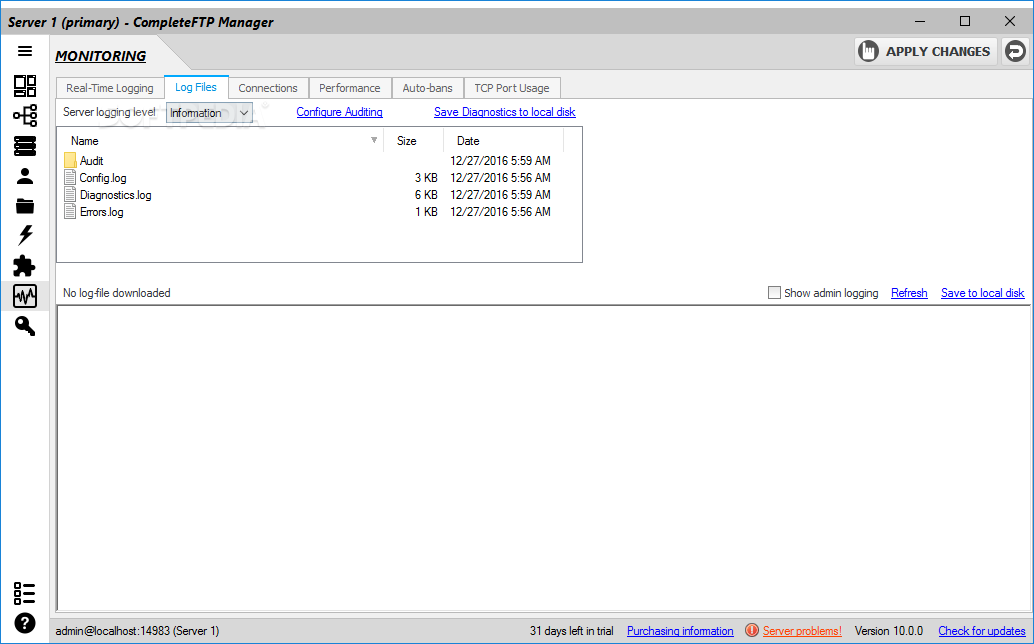
Task: Click the APPLY CHANGES button
Action: [x=925, y=51]
